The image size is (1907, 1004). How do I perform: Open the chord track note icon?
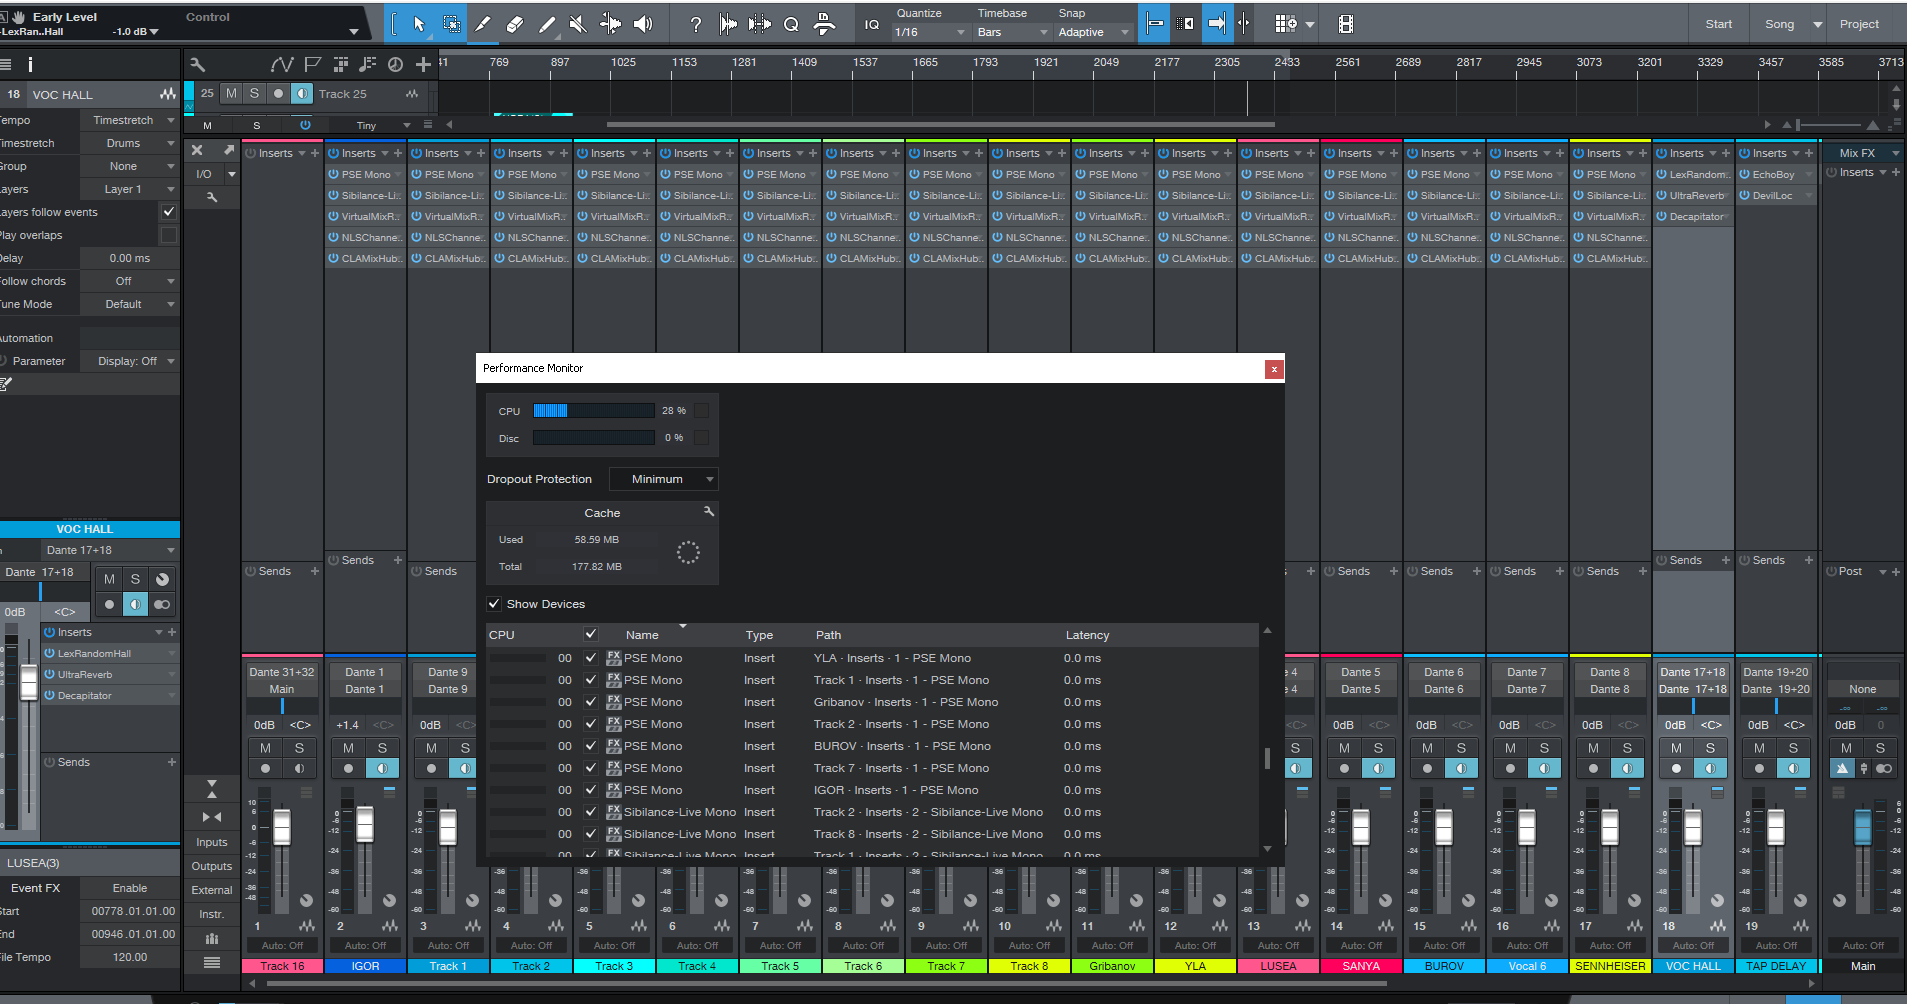tap(368, 64)
